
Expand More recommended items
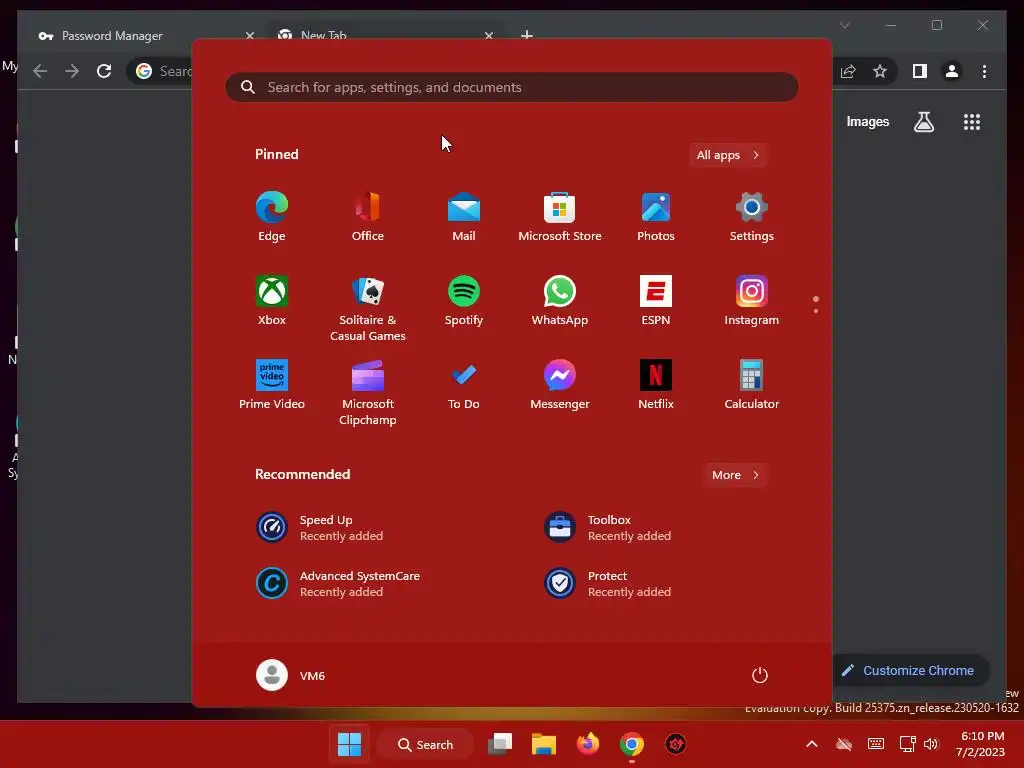coord(735,475)
